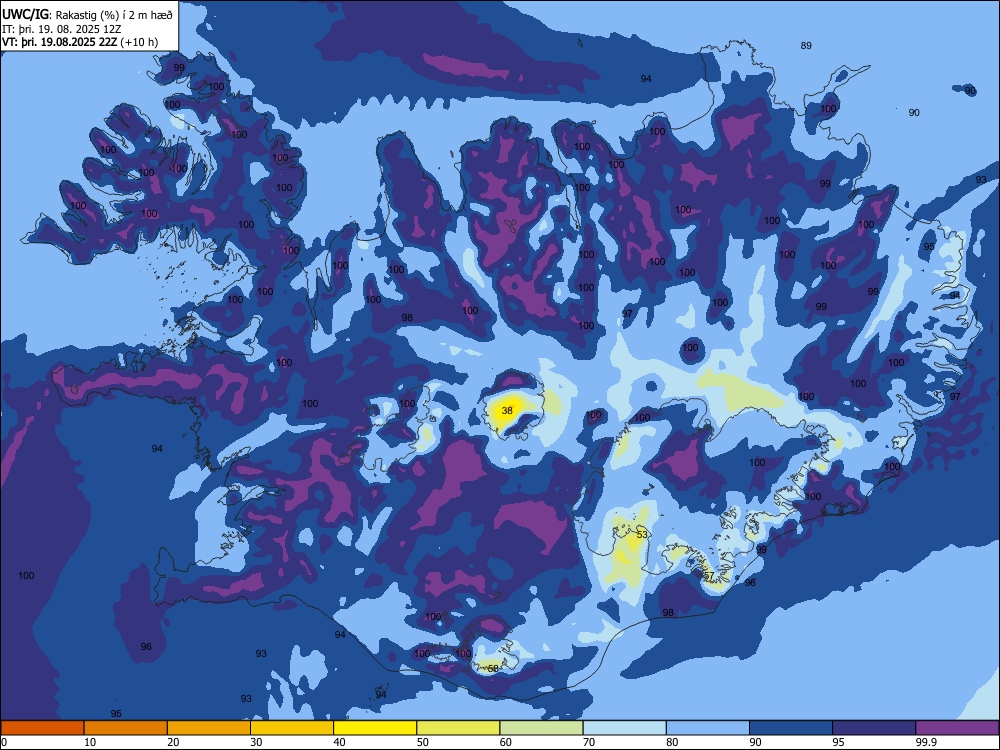Click the '99.9' legend tick label
1000x750 pixels.
point(926,742)
